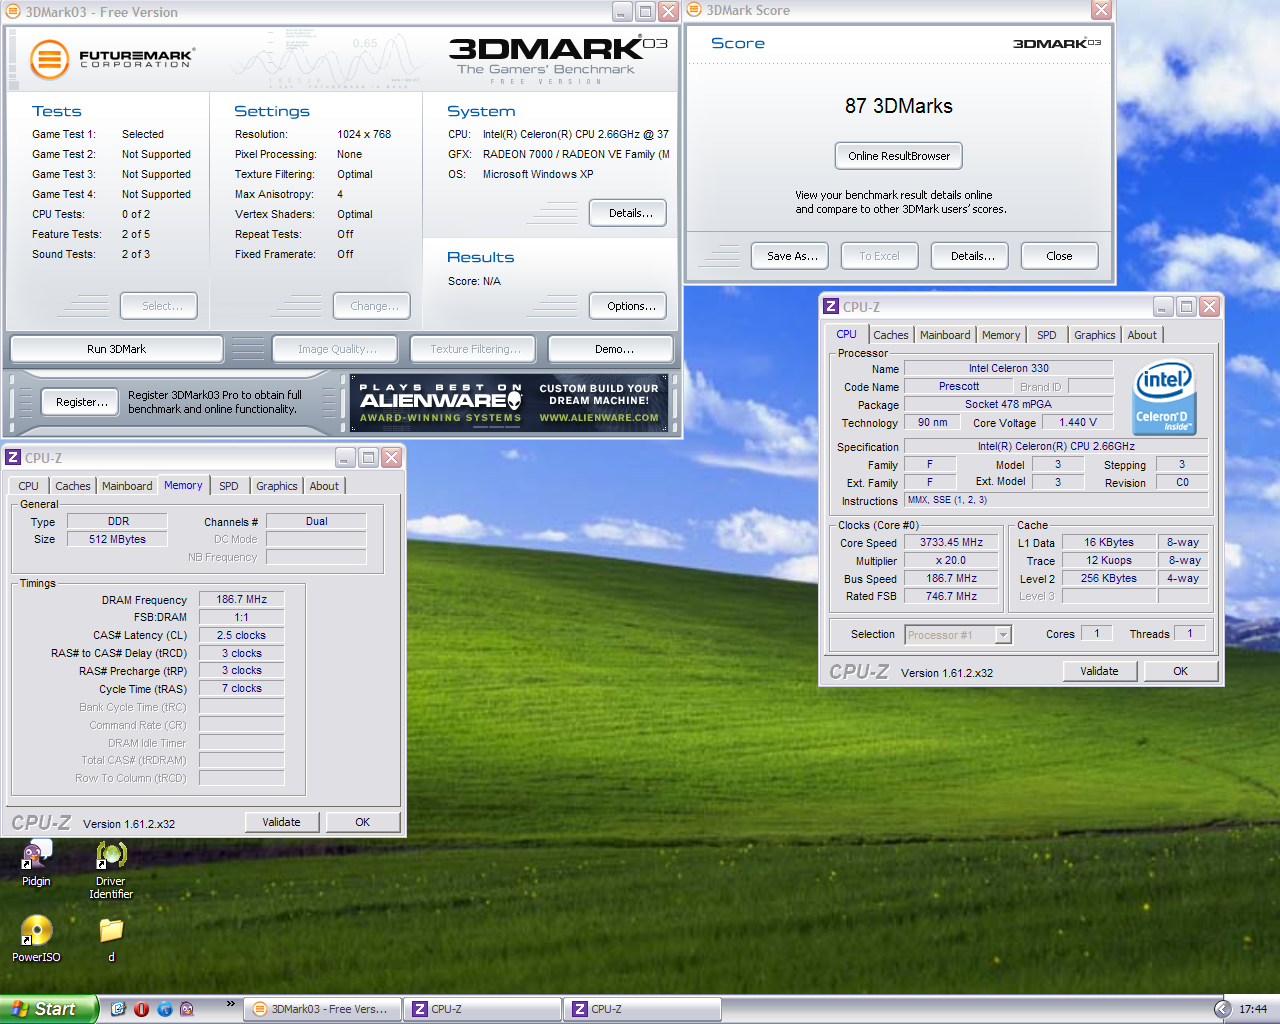Click the Alienware advertisement banner
Viewport: 1280px width, 1024px height.
click(511, 403)
